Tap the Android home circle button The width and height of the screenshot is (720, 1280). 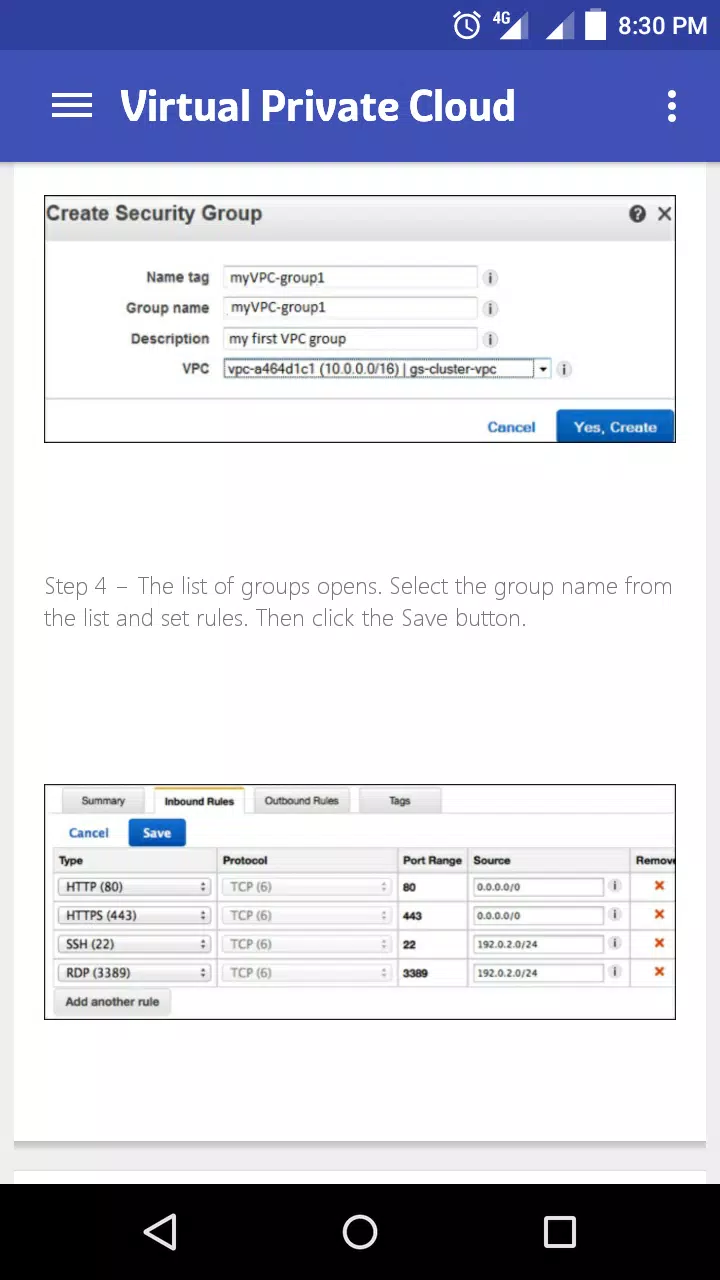coord(360,1232)
